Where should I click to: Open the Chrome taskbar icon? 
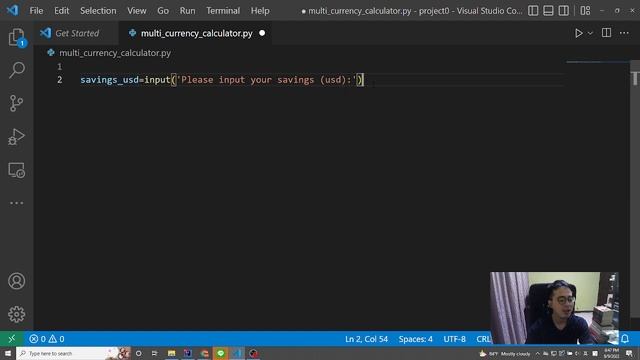(204, 353)
